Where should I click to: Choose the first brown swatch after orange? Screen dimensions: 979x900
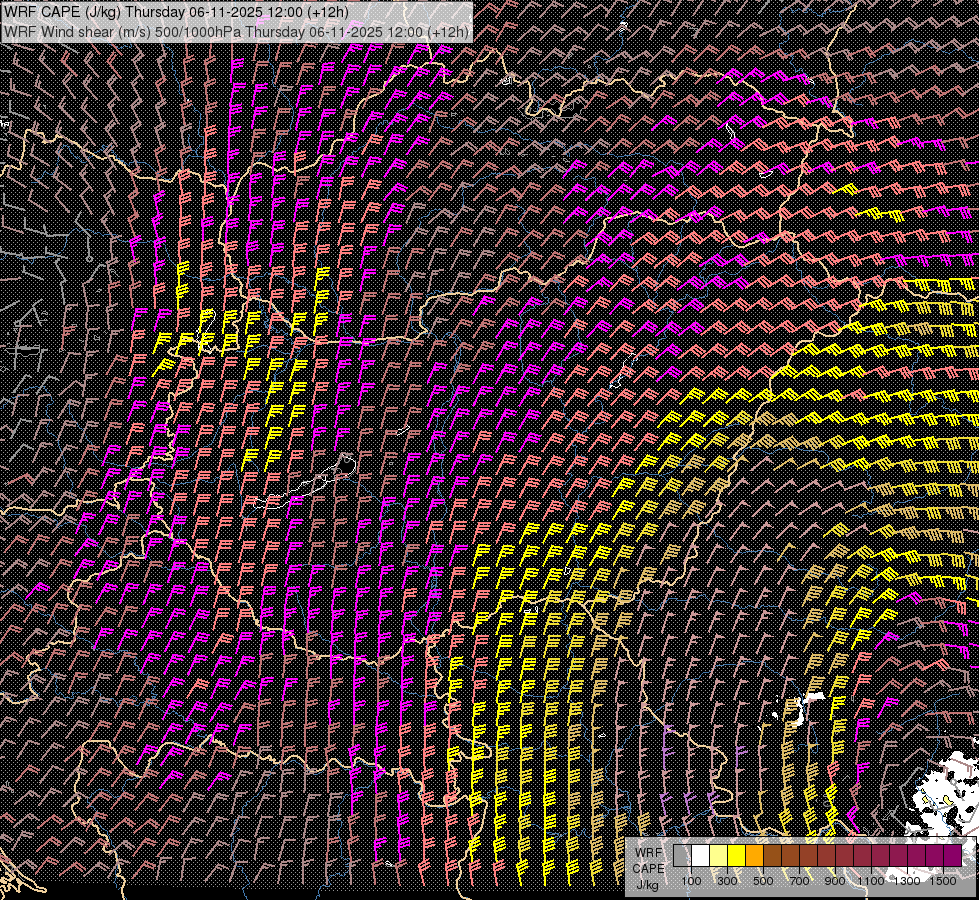772,855
